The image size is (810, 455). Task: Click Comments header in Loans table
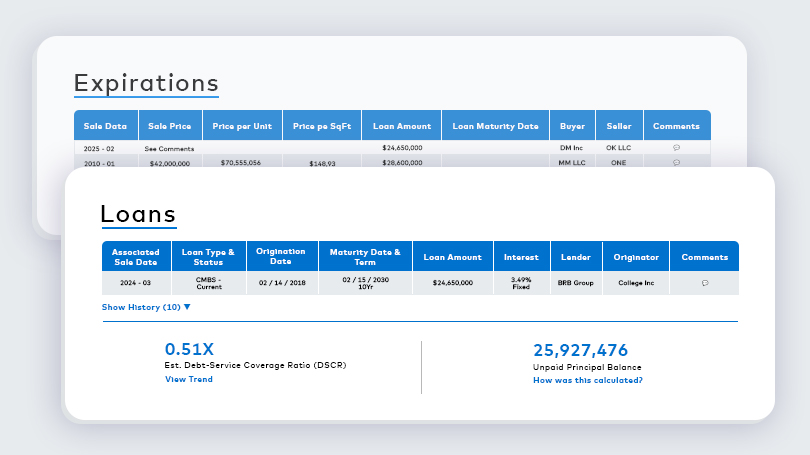pos(704,256)
